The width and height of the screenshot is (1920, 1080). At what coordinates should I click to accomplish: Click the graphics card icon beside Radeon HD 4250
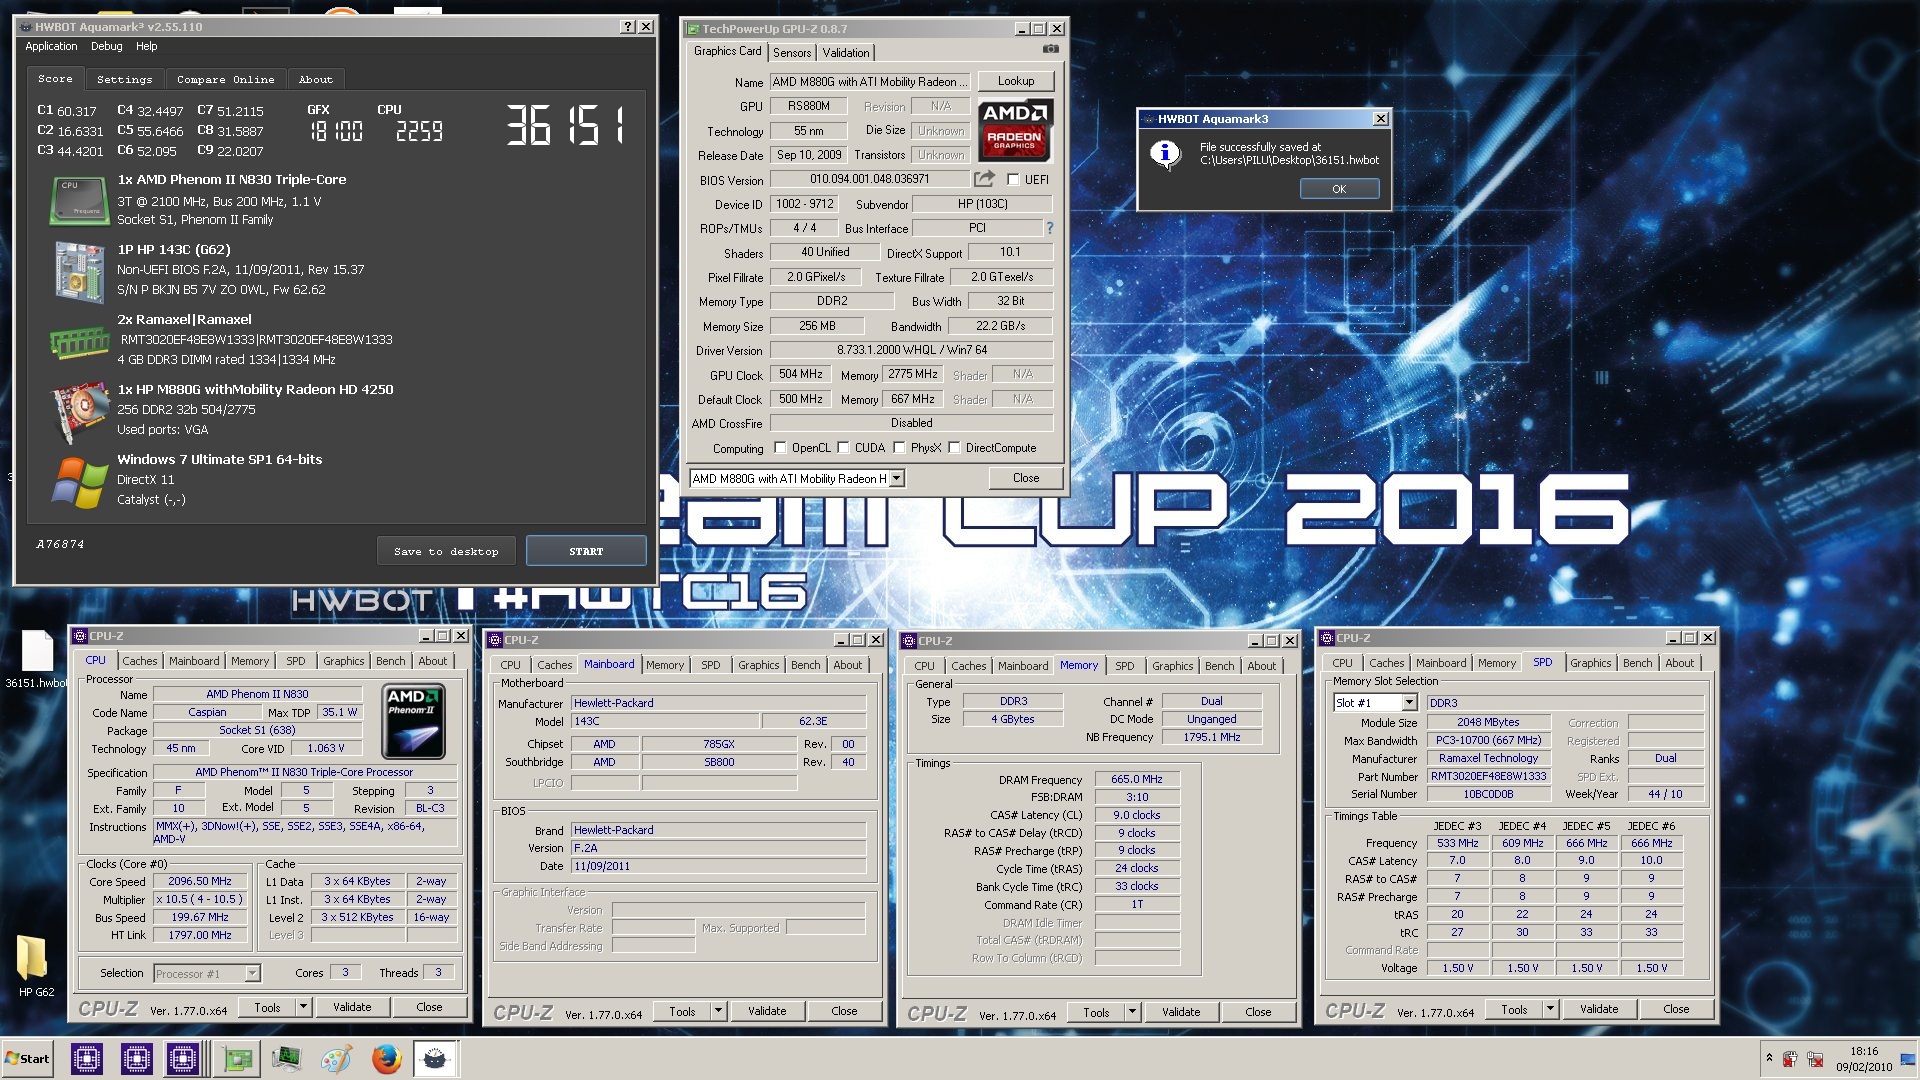(79, 411)
